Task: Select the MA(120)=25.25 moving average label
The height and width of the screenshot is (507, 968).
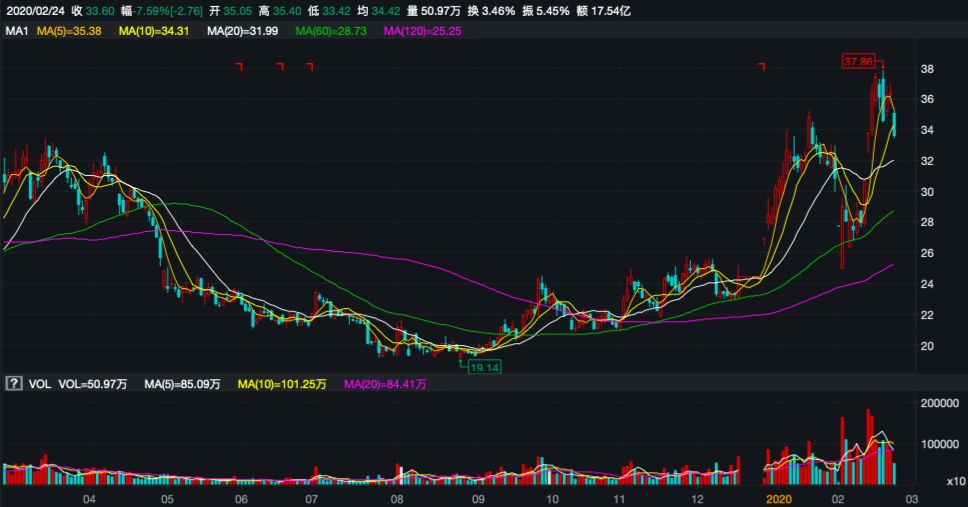Action: 423,31
